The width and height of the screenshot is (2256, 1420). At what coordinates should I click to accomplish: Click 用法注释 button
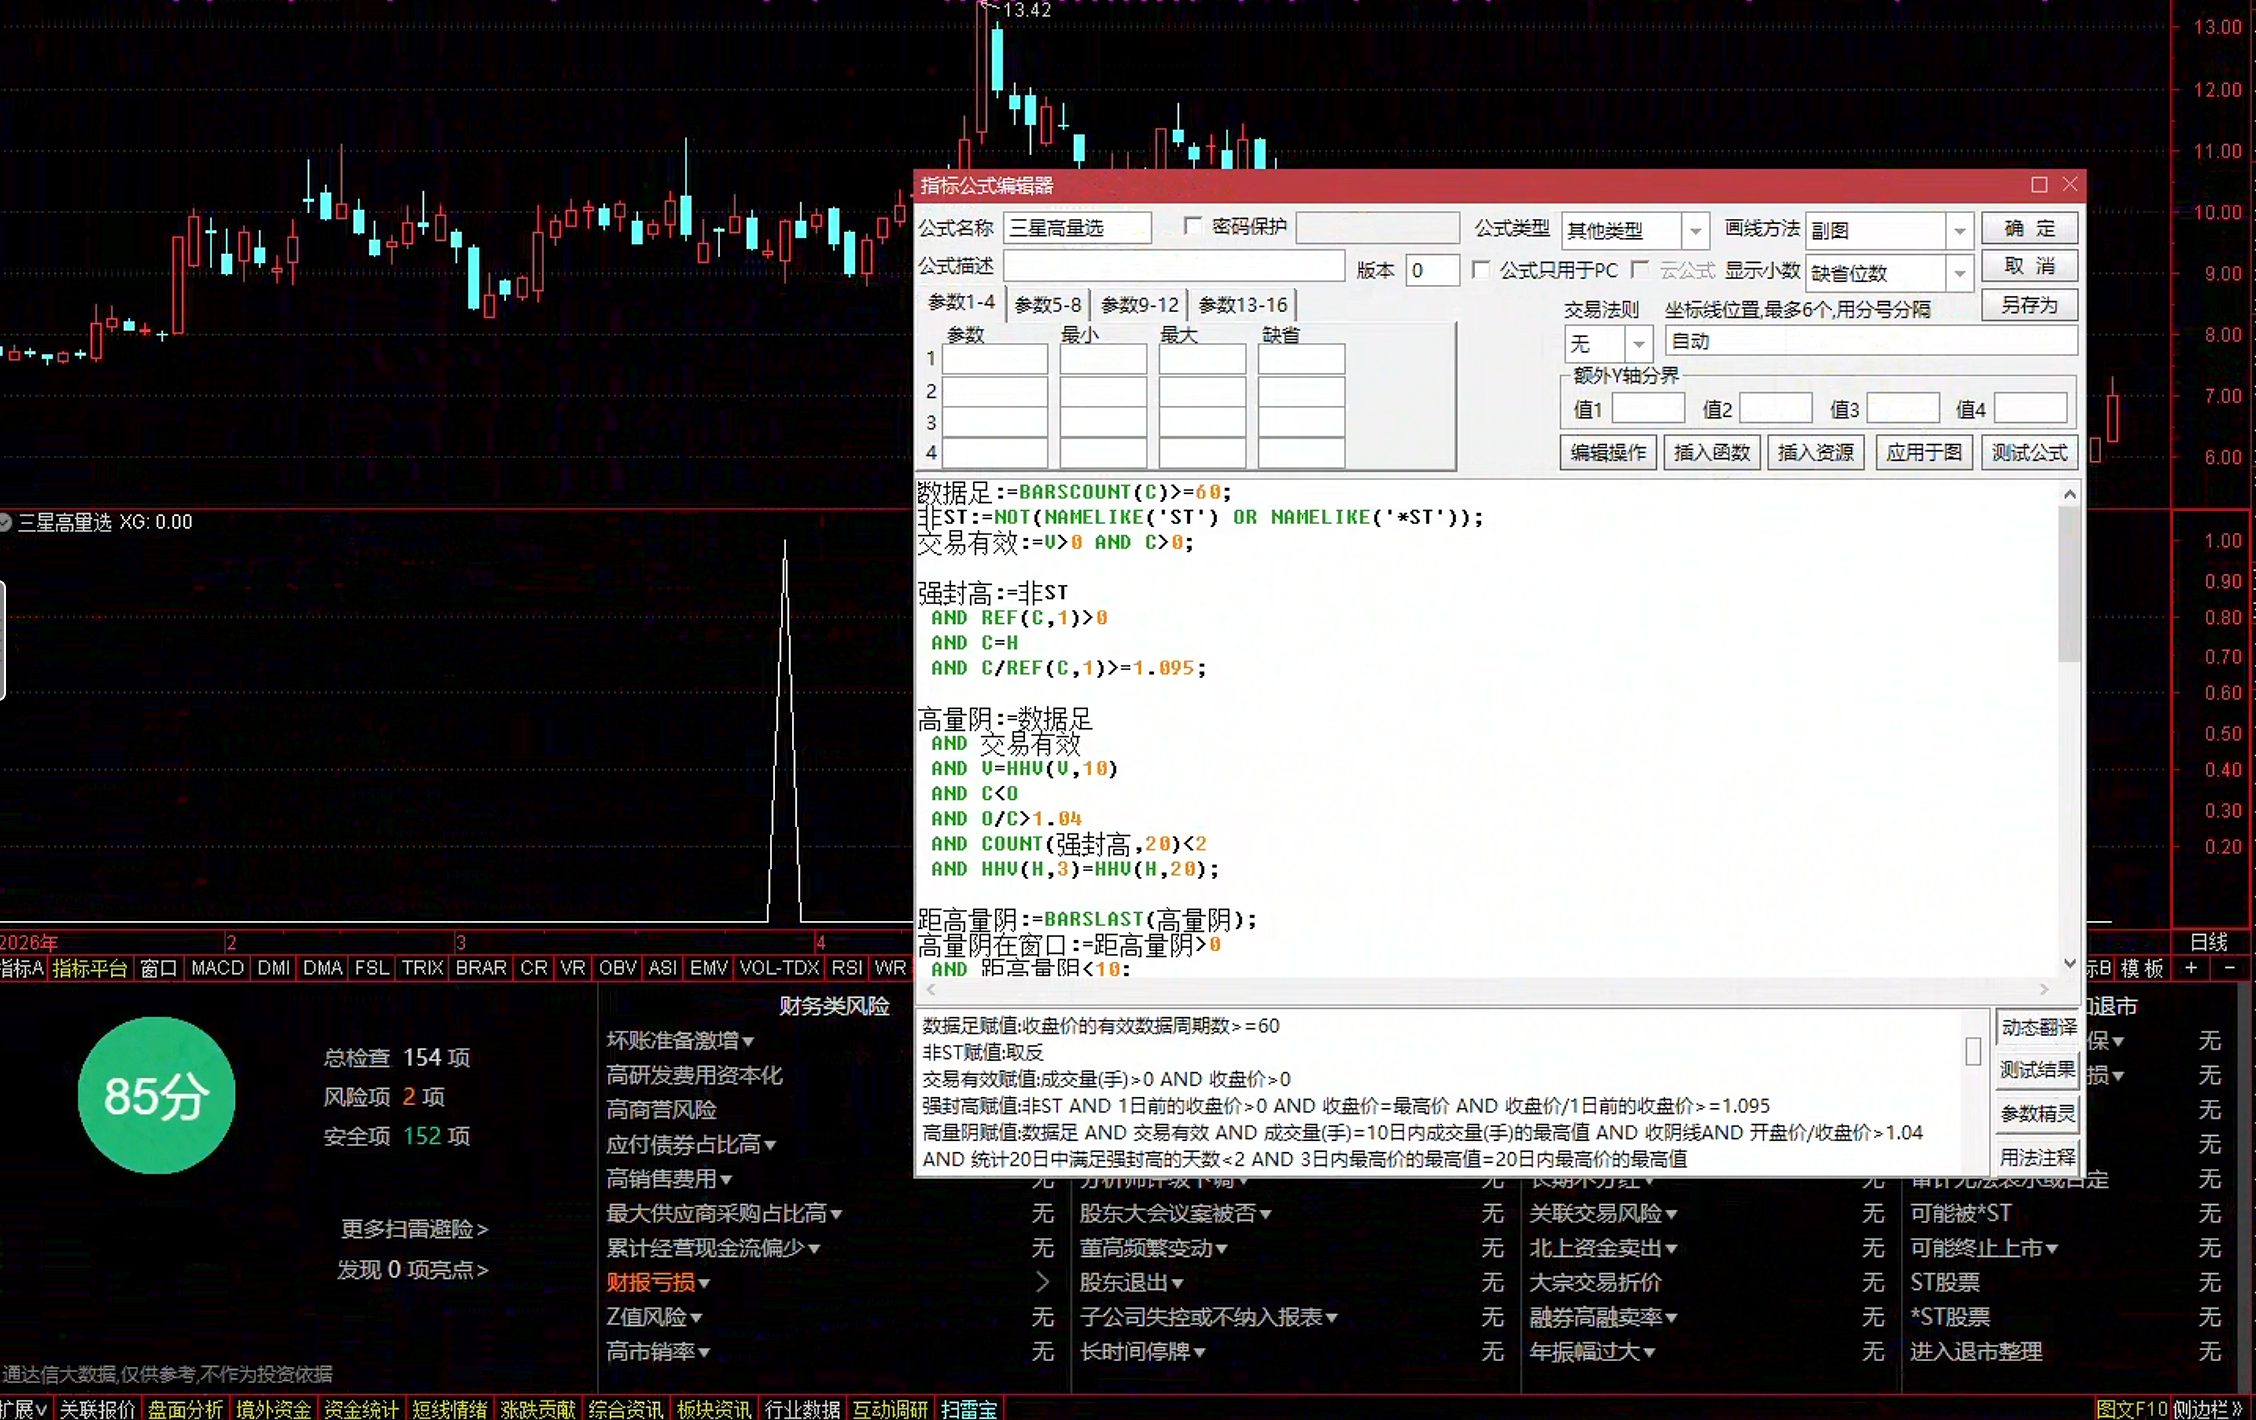[x=2038, y=1157]
